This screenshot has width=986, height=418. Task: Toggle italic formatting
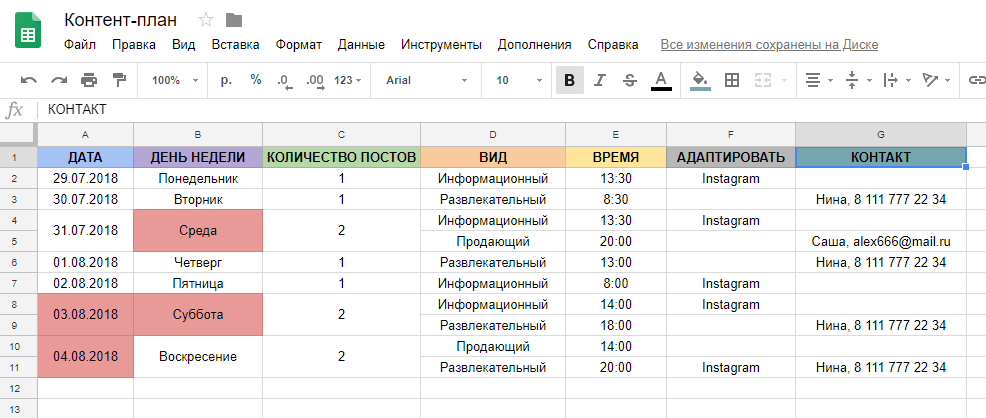[x=599, y=80]
